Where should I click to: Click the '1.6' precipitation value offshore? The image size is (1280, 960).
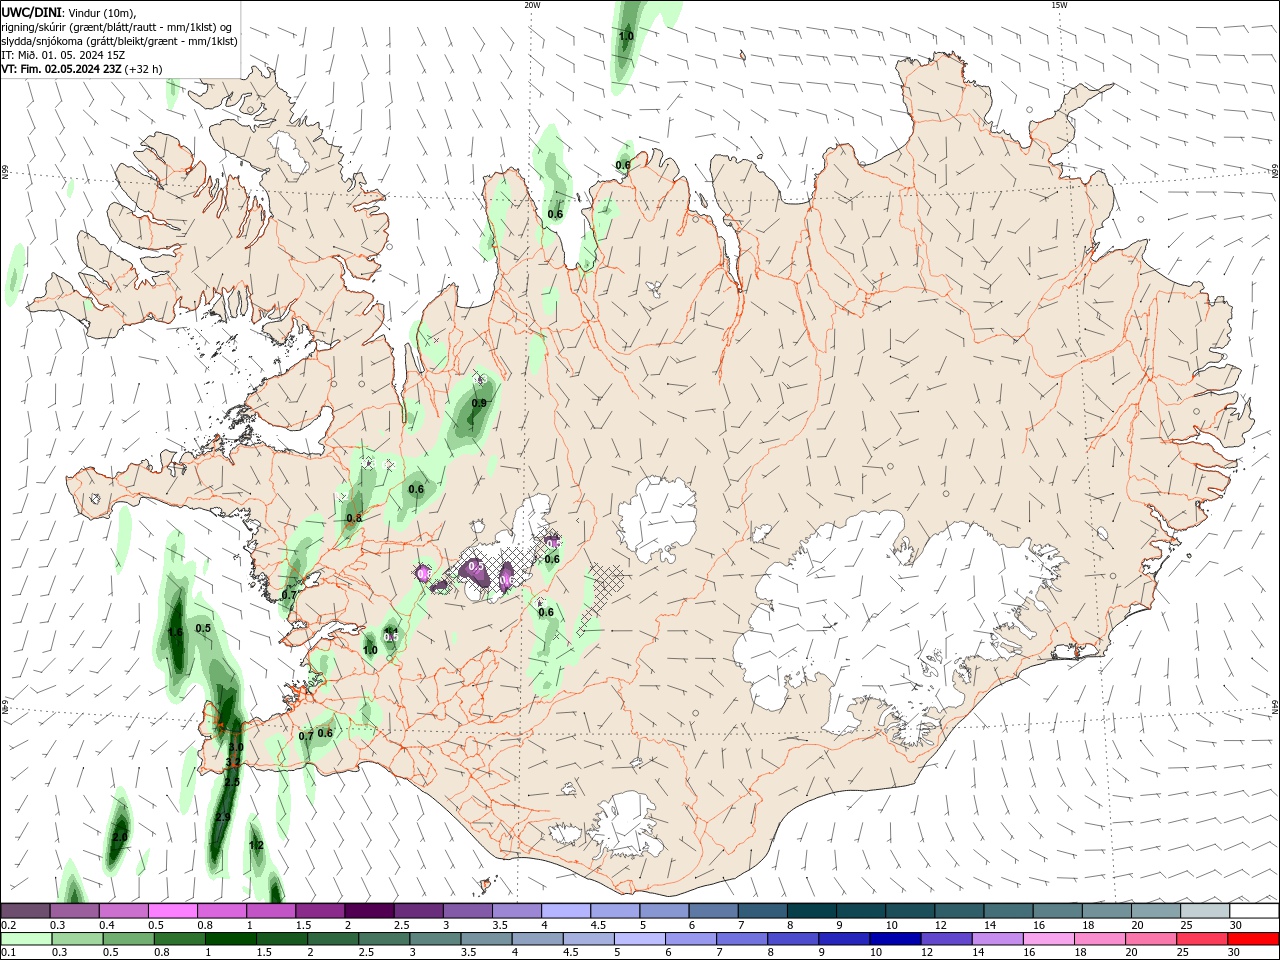[x=175, y=632]
